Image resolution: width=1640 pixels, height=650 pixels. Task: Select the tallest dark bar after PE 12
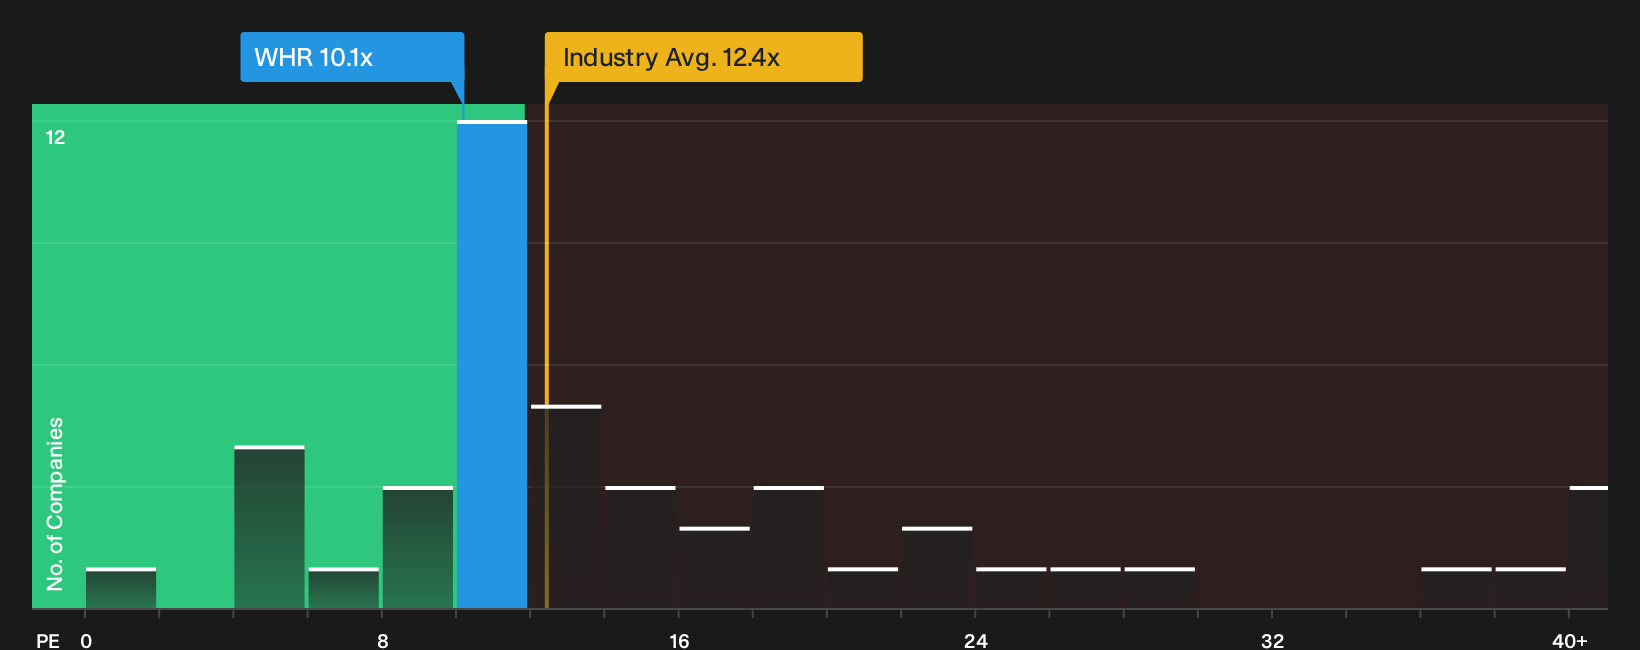(x=566, y=506)
